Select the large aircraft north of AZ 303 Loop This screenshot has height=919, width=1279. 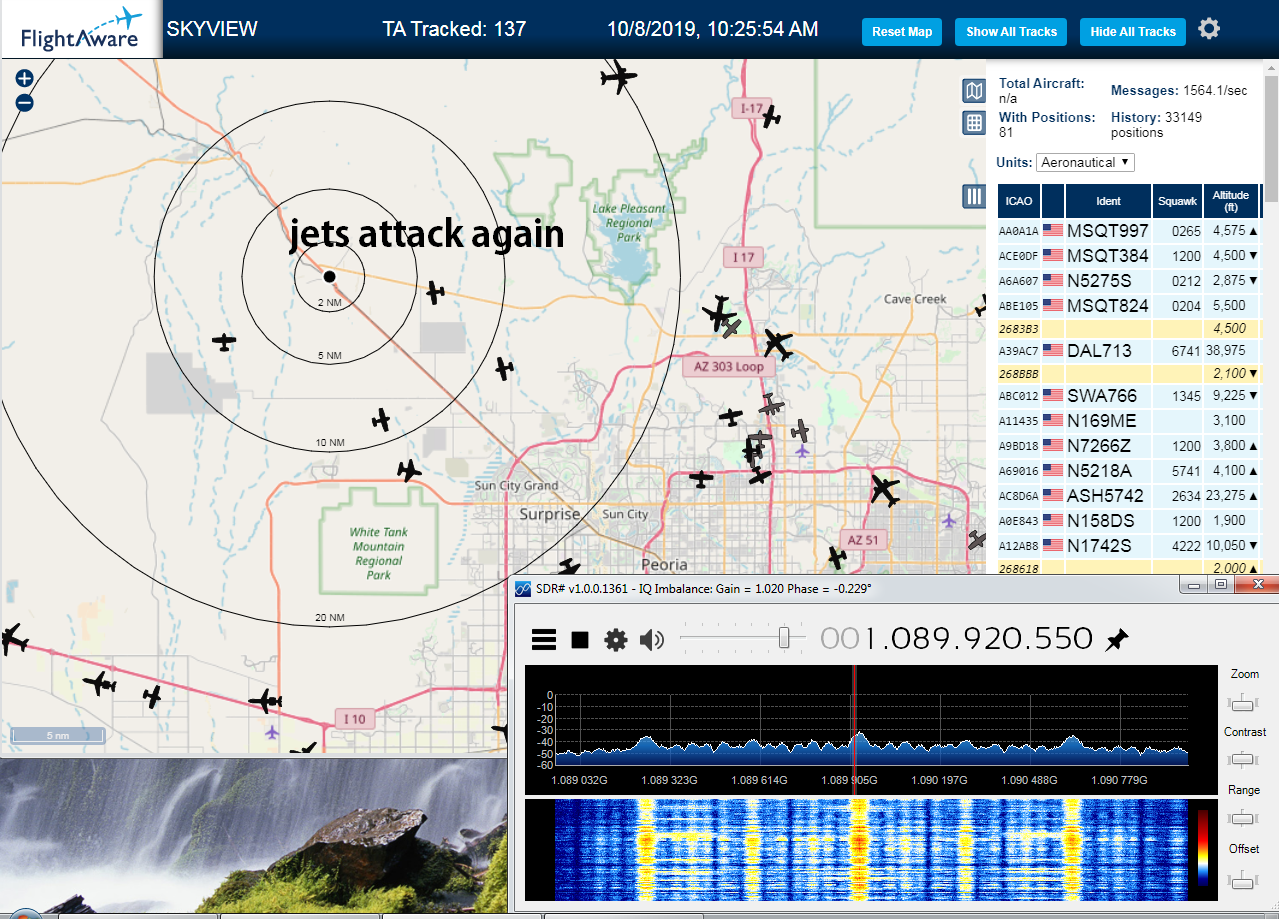[x=778, y=345]
